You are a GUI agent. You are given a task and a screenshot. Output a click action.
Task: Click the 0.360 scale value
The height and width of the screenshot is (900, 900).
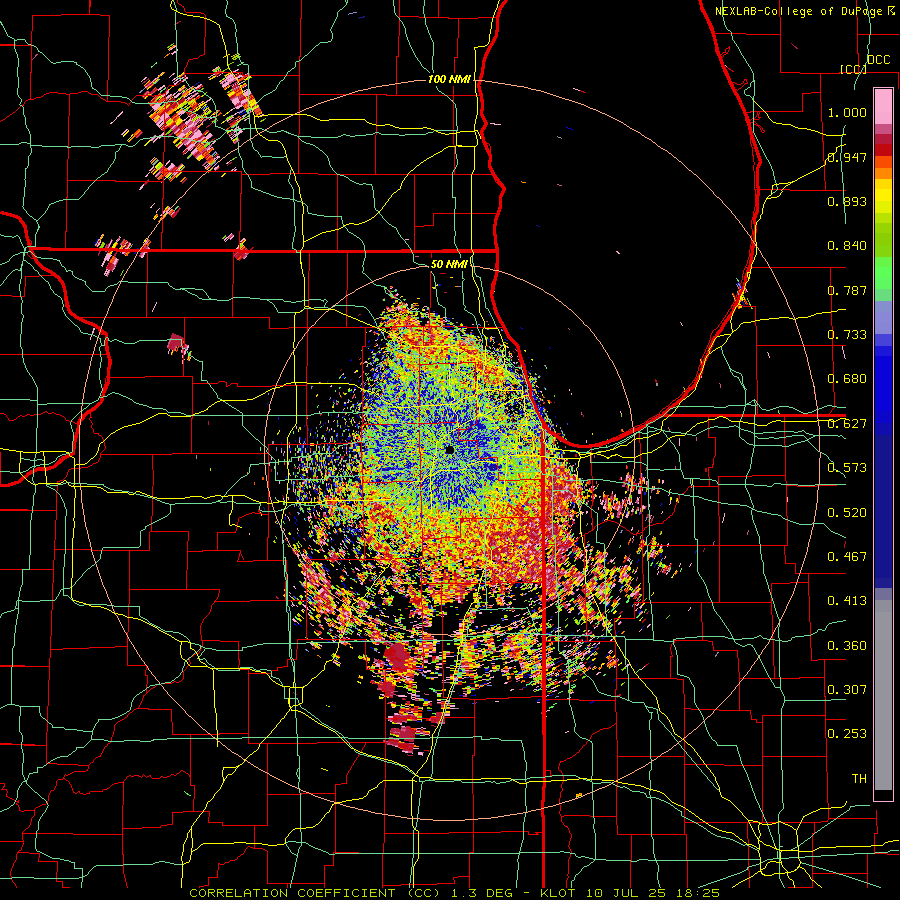click(x=847, y=646)
